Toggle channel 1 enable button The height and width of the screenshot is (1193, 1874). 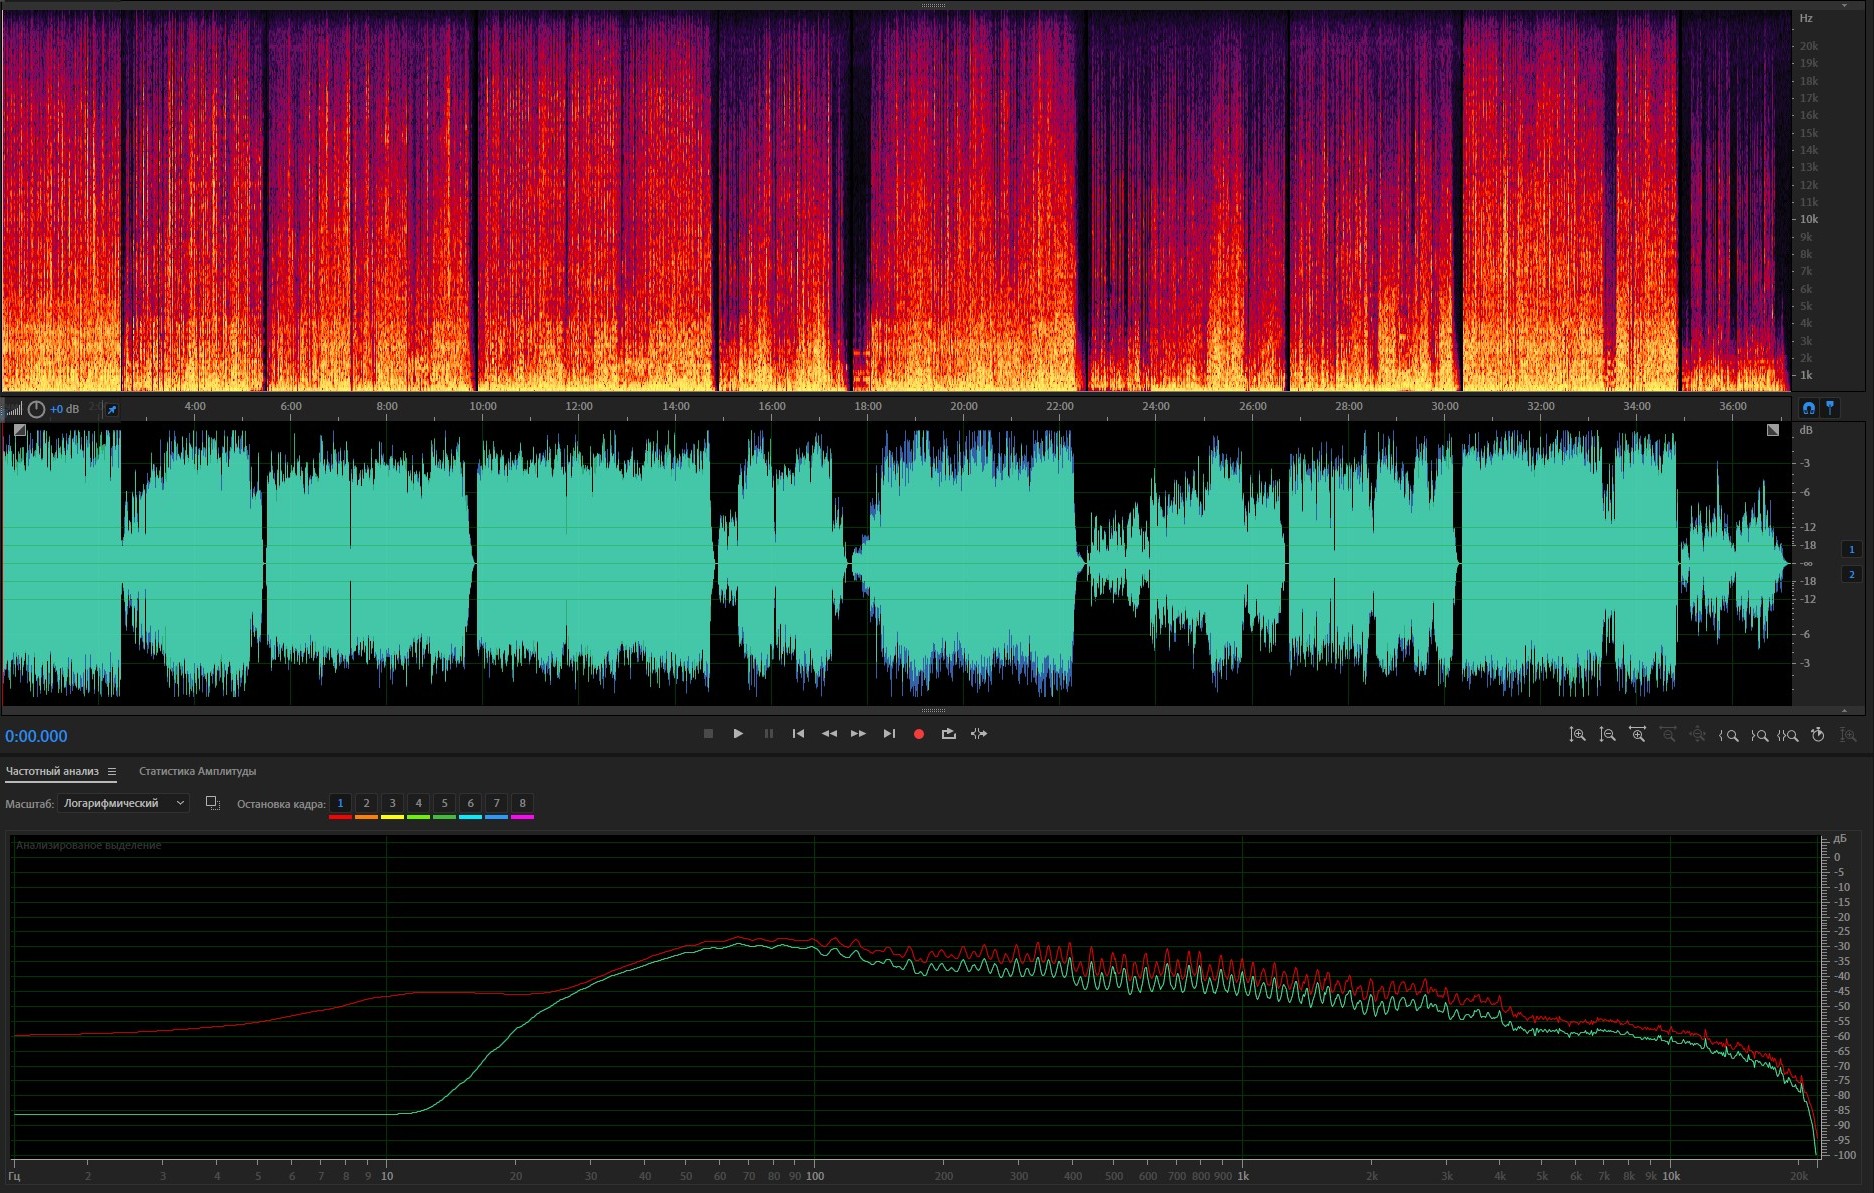(1851, 549)
